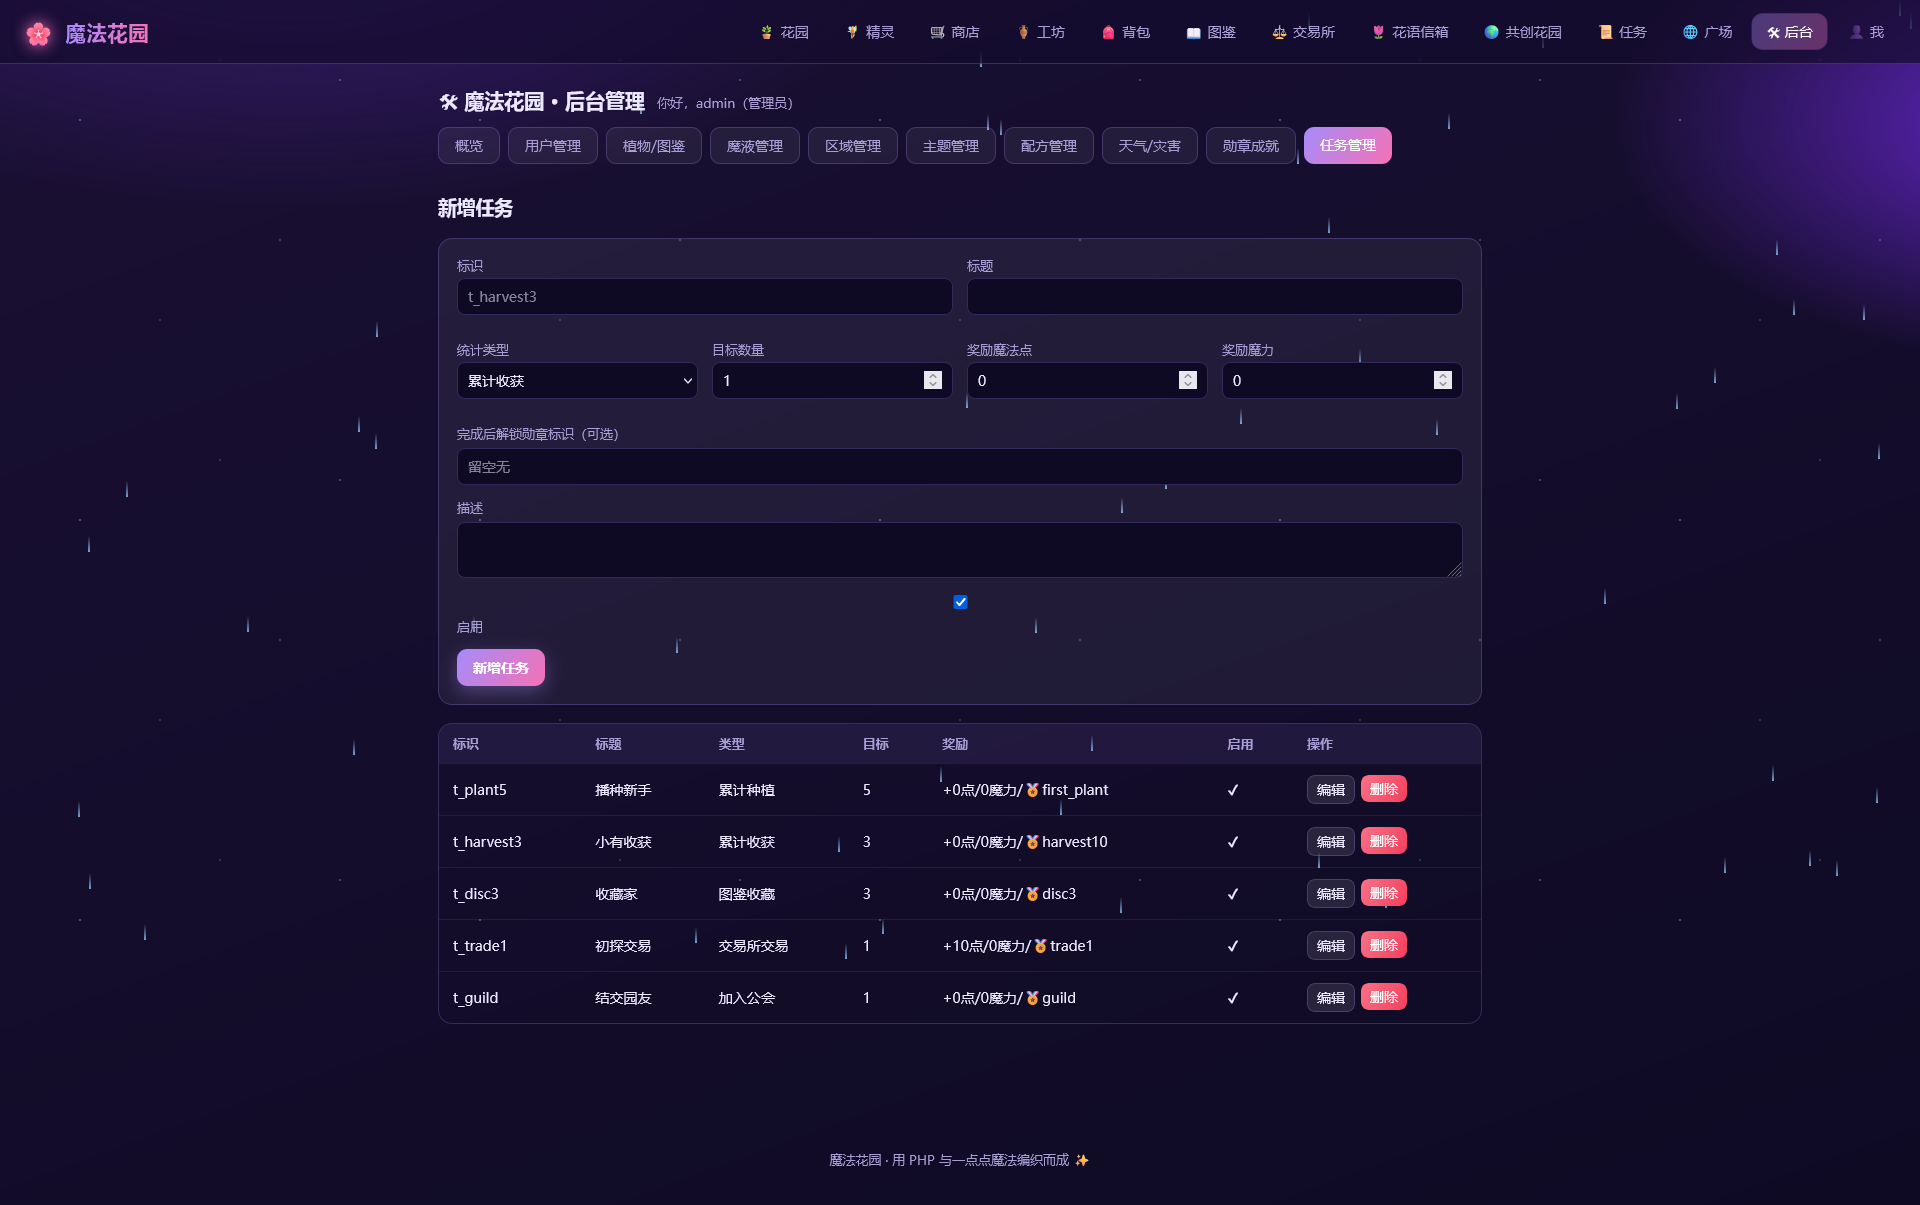The height and width of the screenshot is (1205, 1920).
Task: Click the 后台 tools icon in navbar
Action: (1773, 33)
